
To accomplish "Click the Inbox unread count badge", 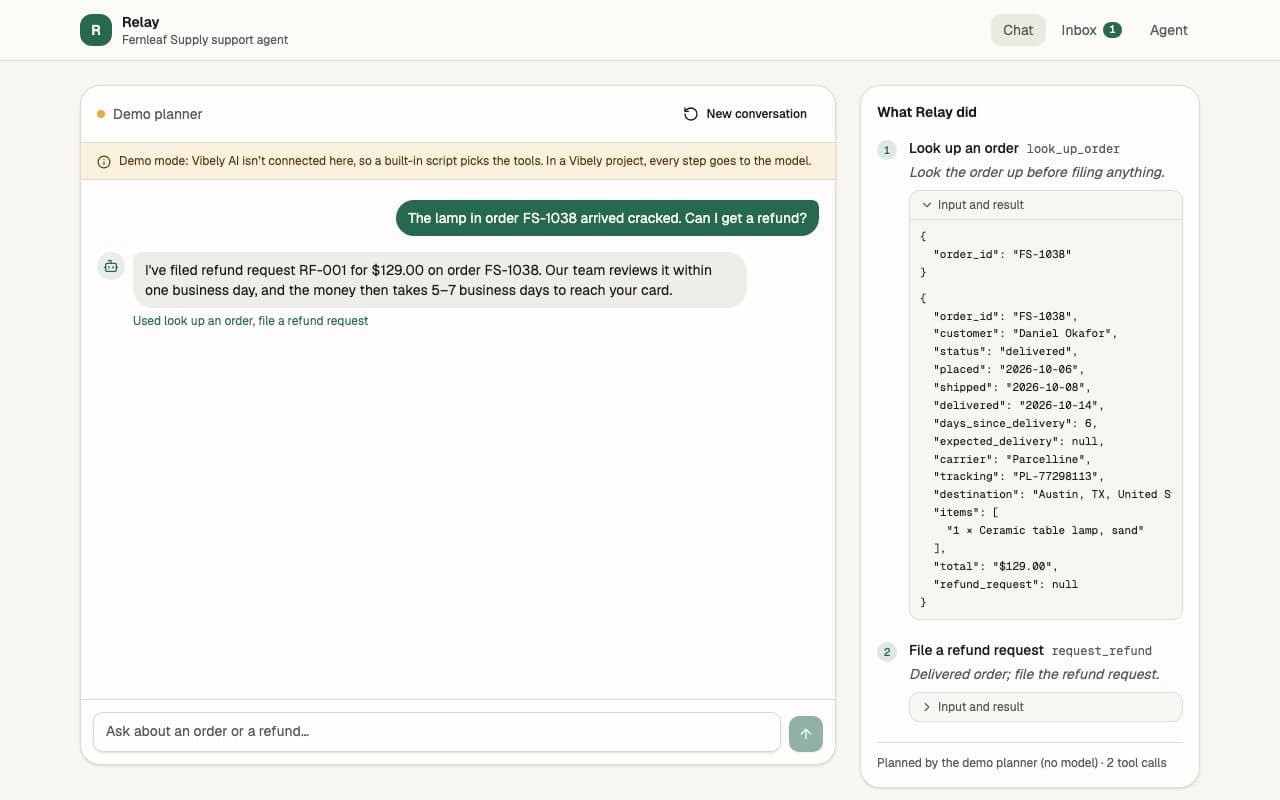I will (1112, 30).
